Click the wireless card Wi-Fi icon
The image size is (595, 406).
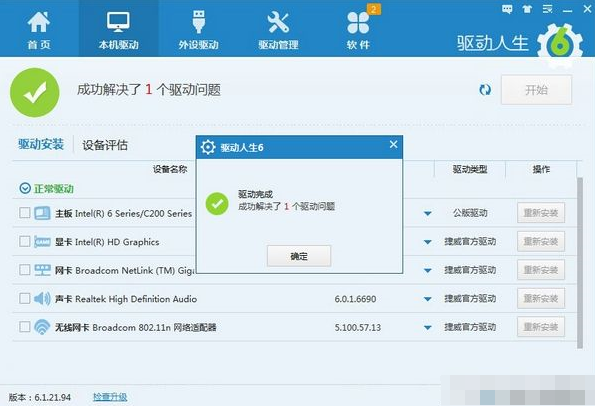(x=42, y=327)
